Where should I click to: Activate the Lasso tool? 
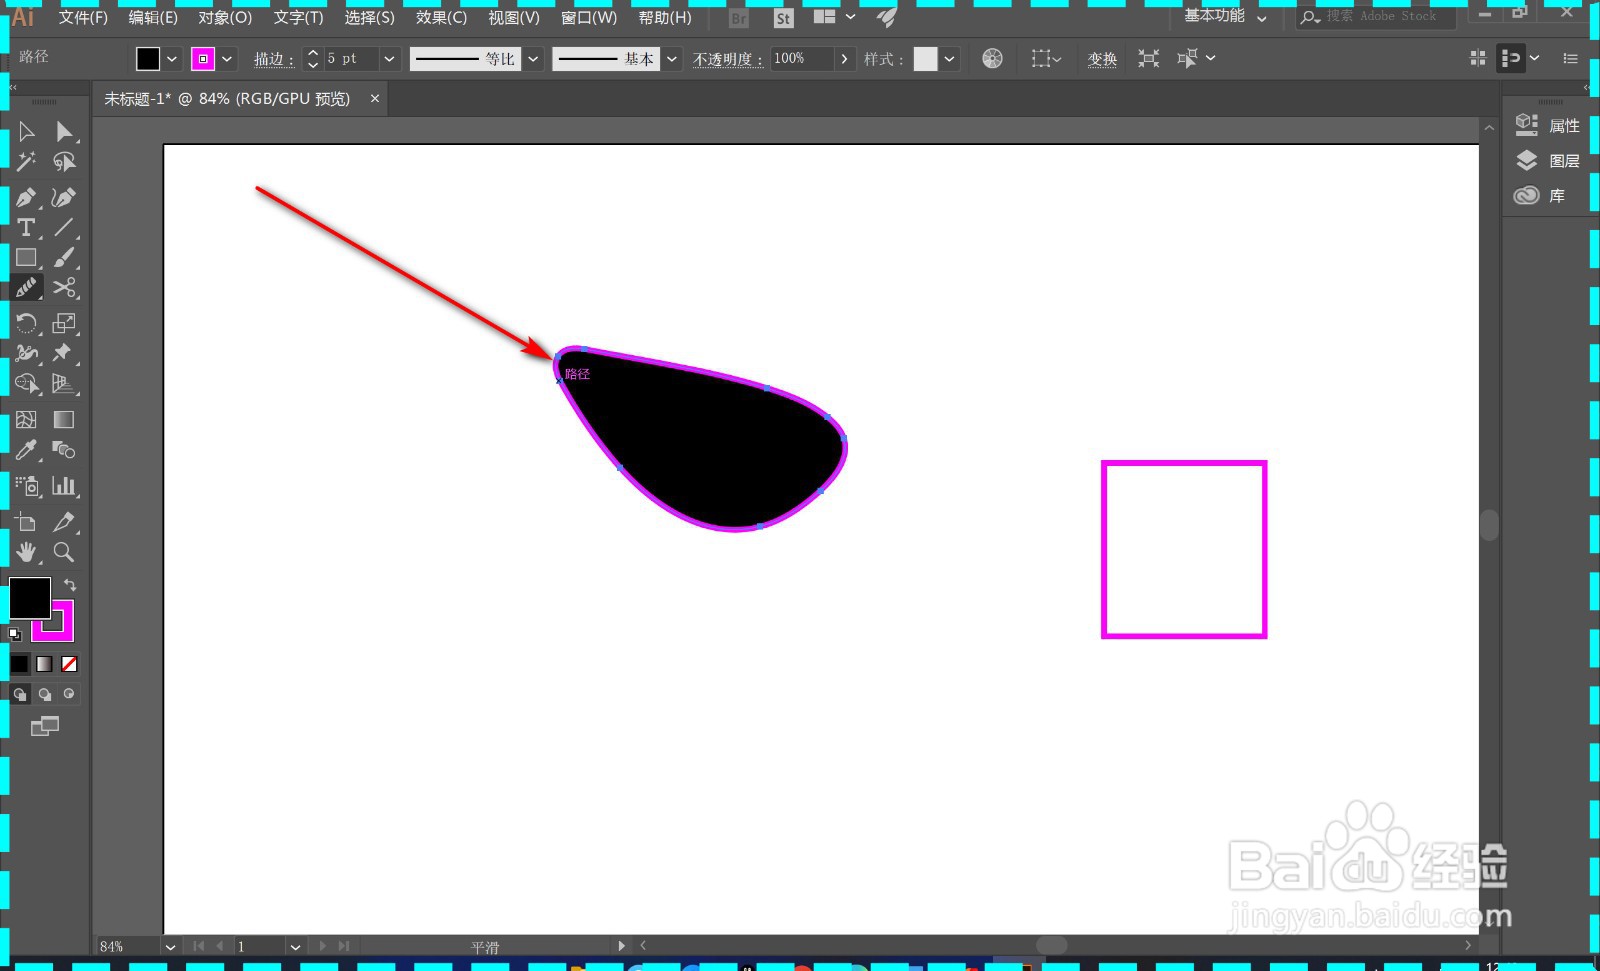coord(64,162)
